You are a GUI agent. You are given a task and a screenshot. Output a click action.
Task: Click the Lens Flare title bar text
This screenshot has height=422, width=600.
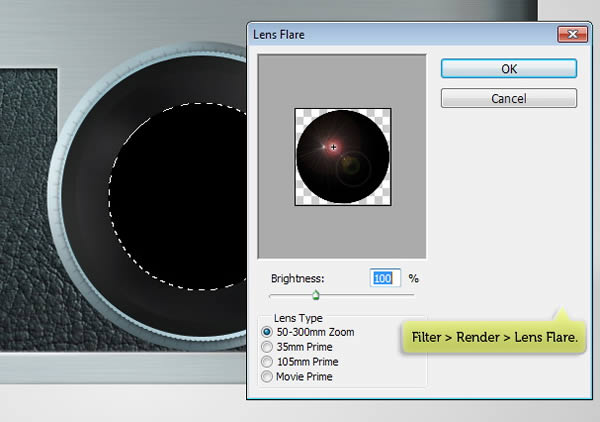tap(279, 34)
